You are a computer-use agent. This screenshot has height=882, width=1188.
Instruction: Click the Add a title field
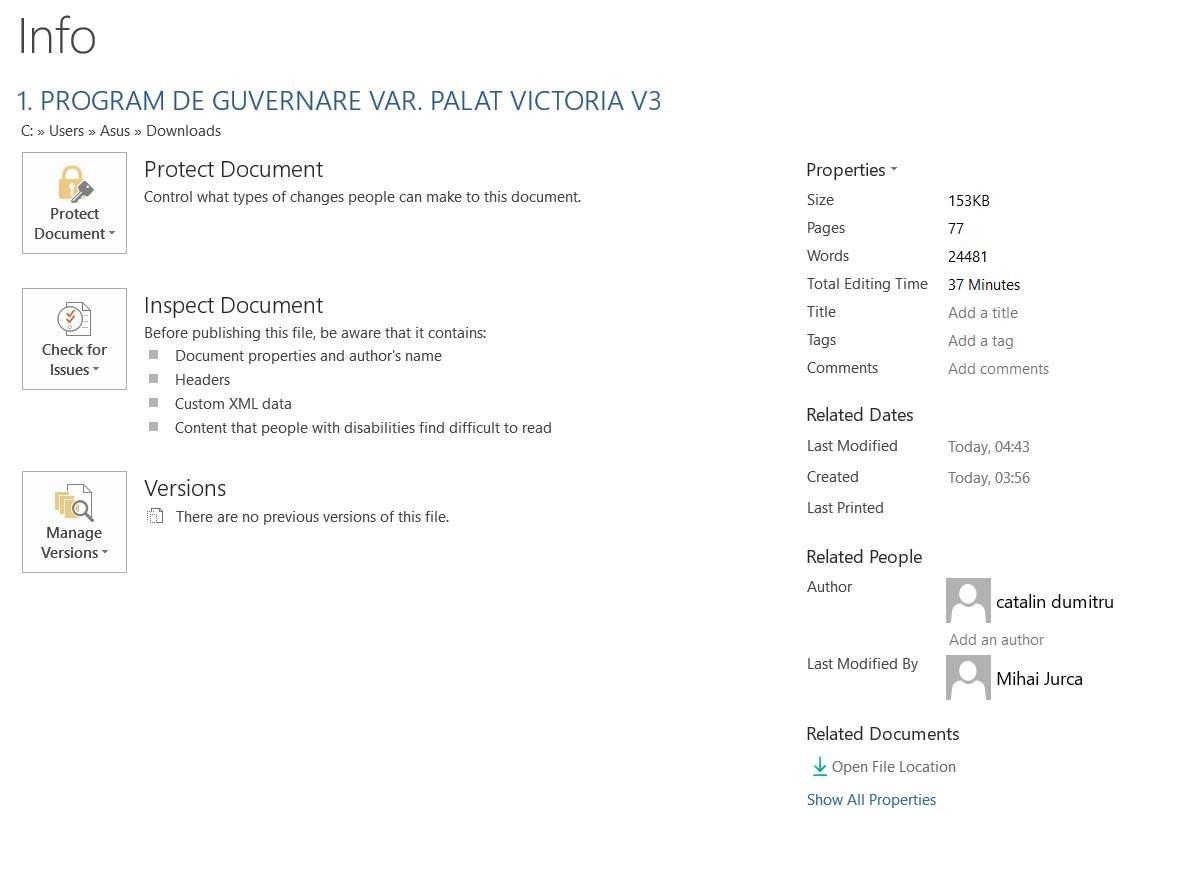point(982,313)
